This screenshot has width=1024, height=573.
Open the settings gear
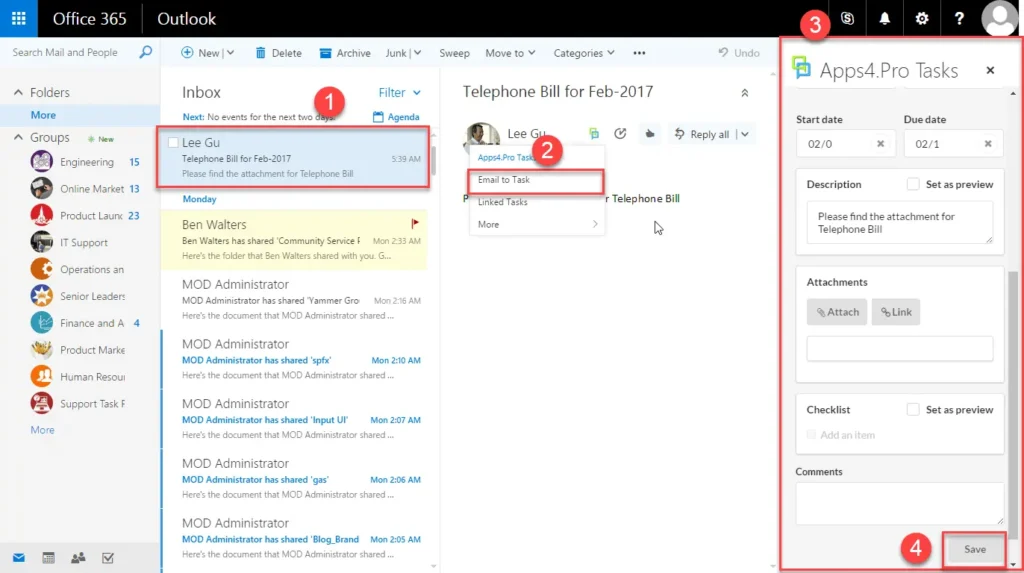[x=922, y=19]
